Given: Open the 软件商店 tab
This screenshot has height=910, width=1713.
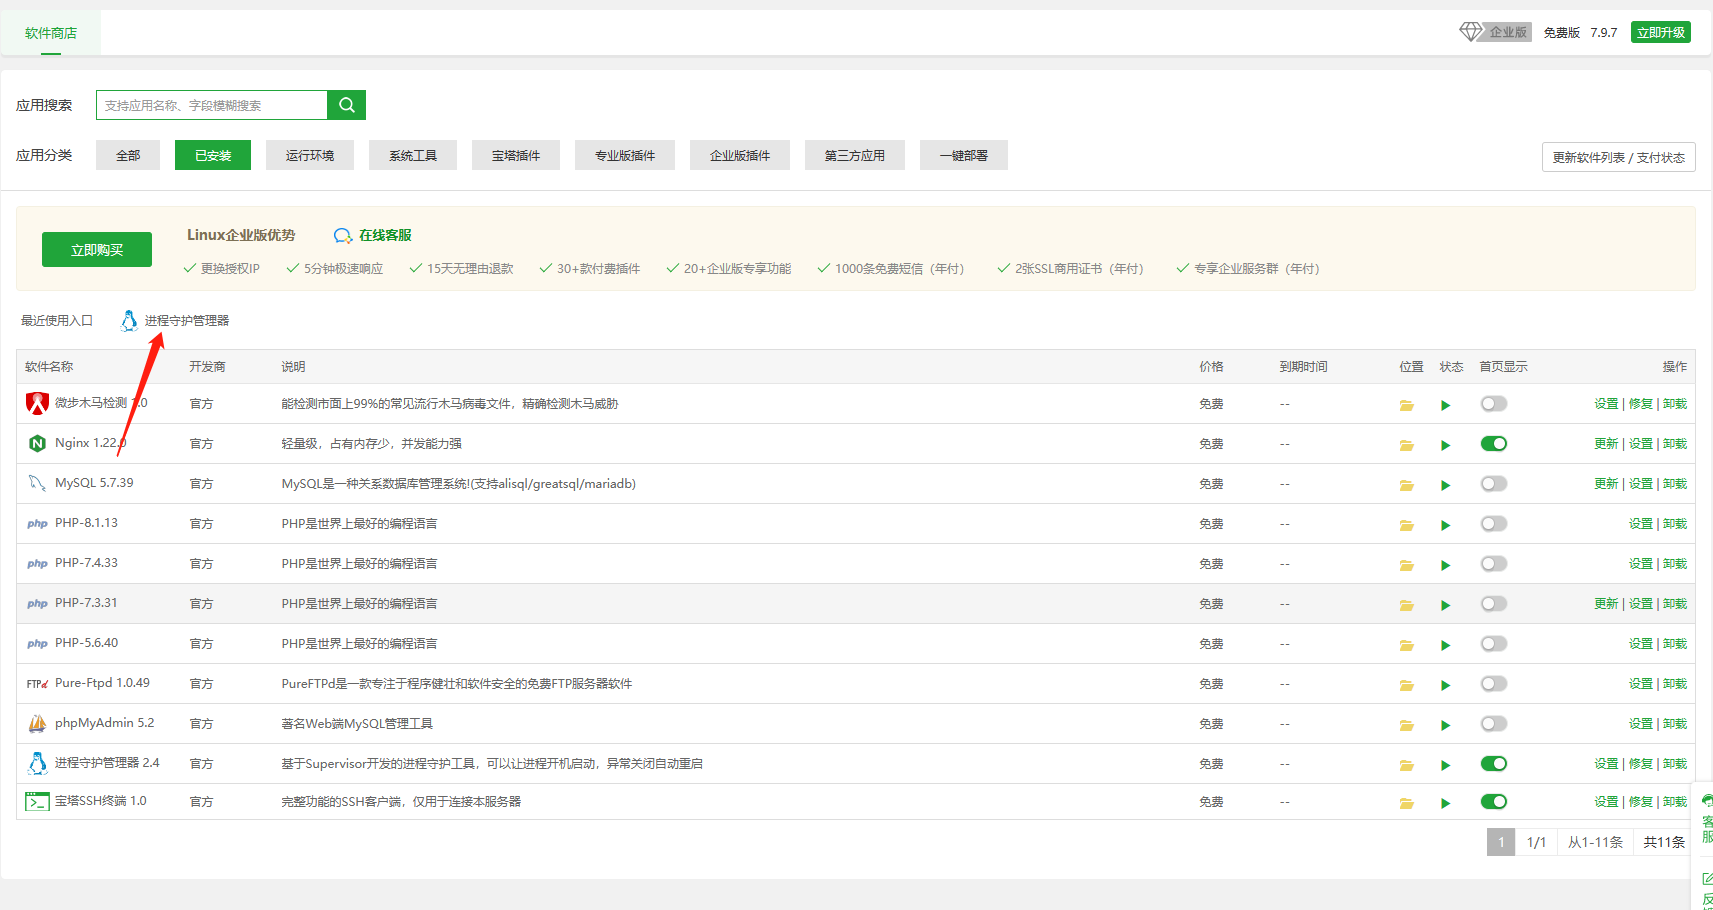Looking at the screenshot, I should (x=51, y=33).
